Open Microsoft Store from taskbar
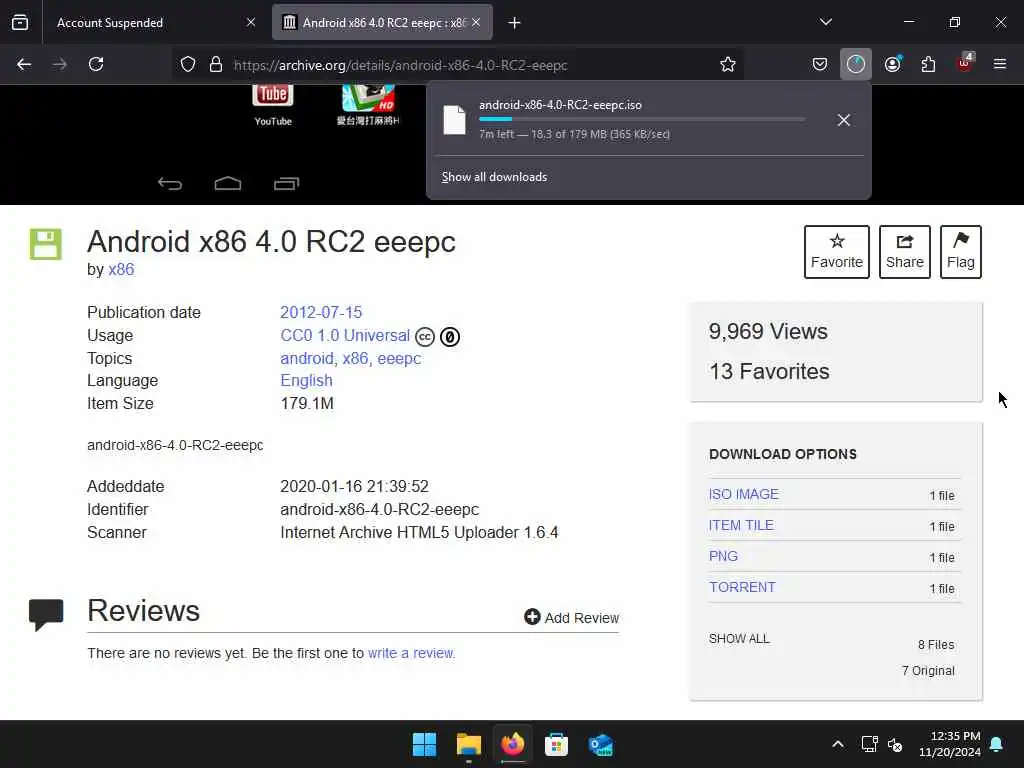 (556, 744)
